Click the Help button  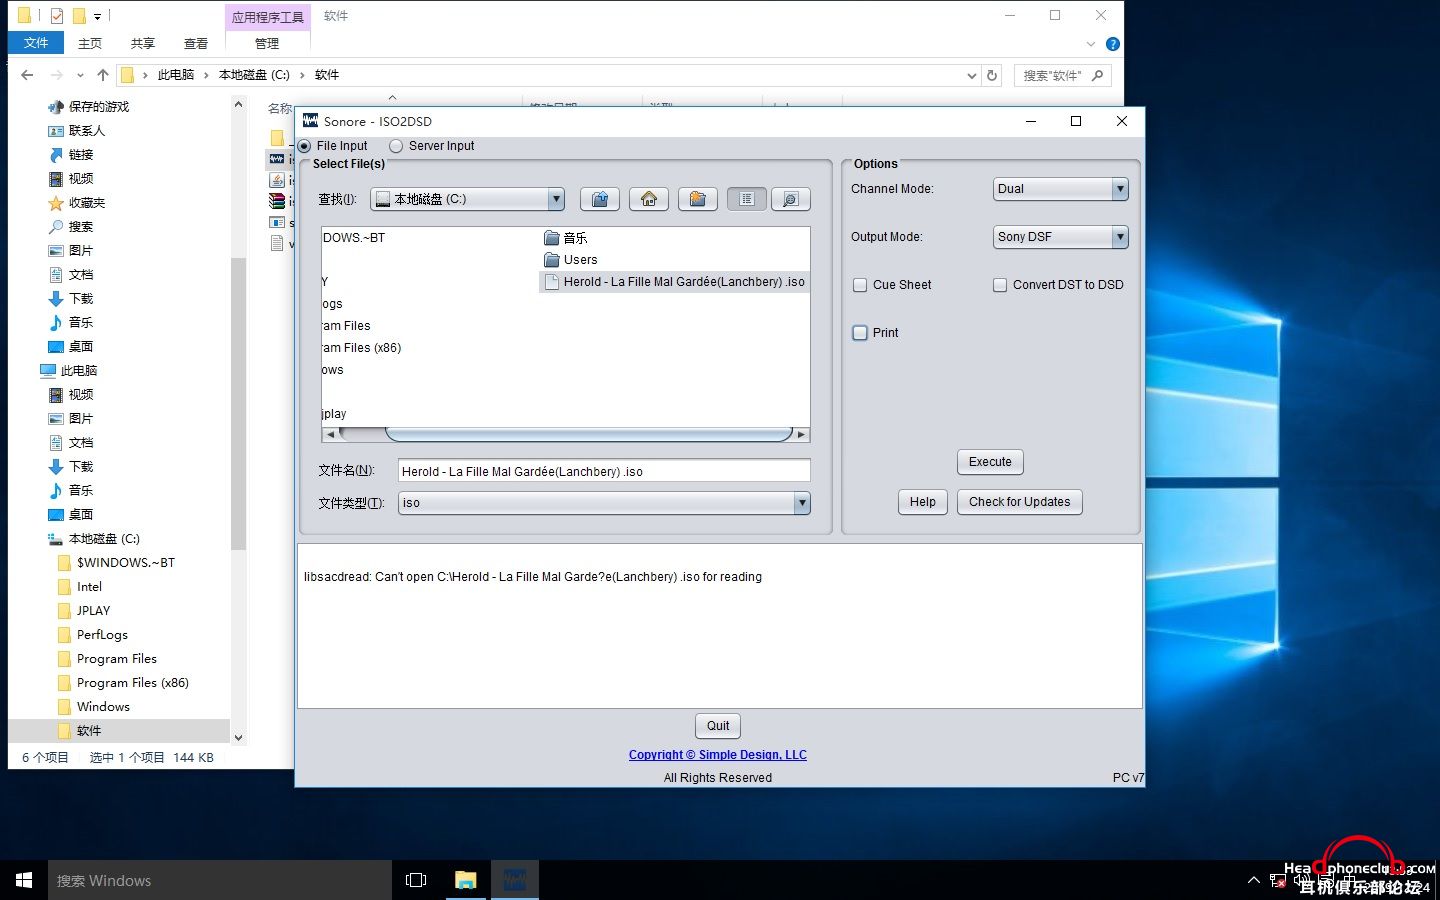[923, 502]
